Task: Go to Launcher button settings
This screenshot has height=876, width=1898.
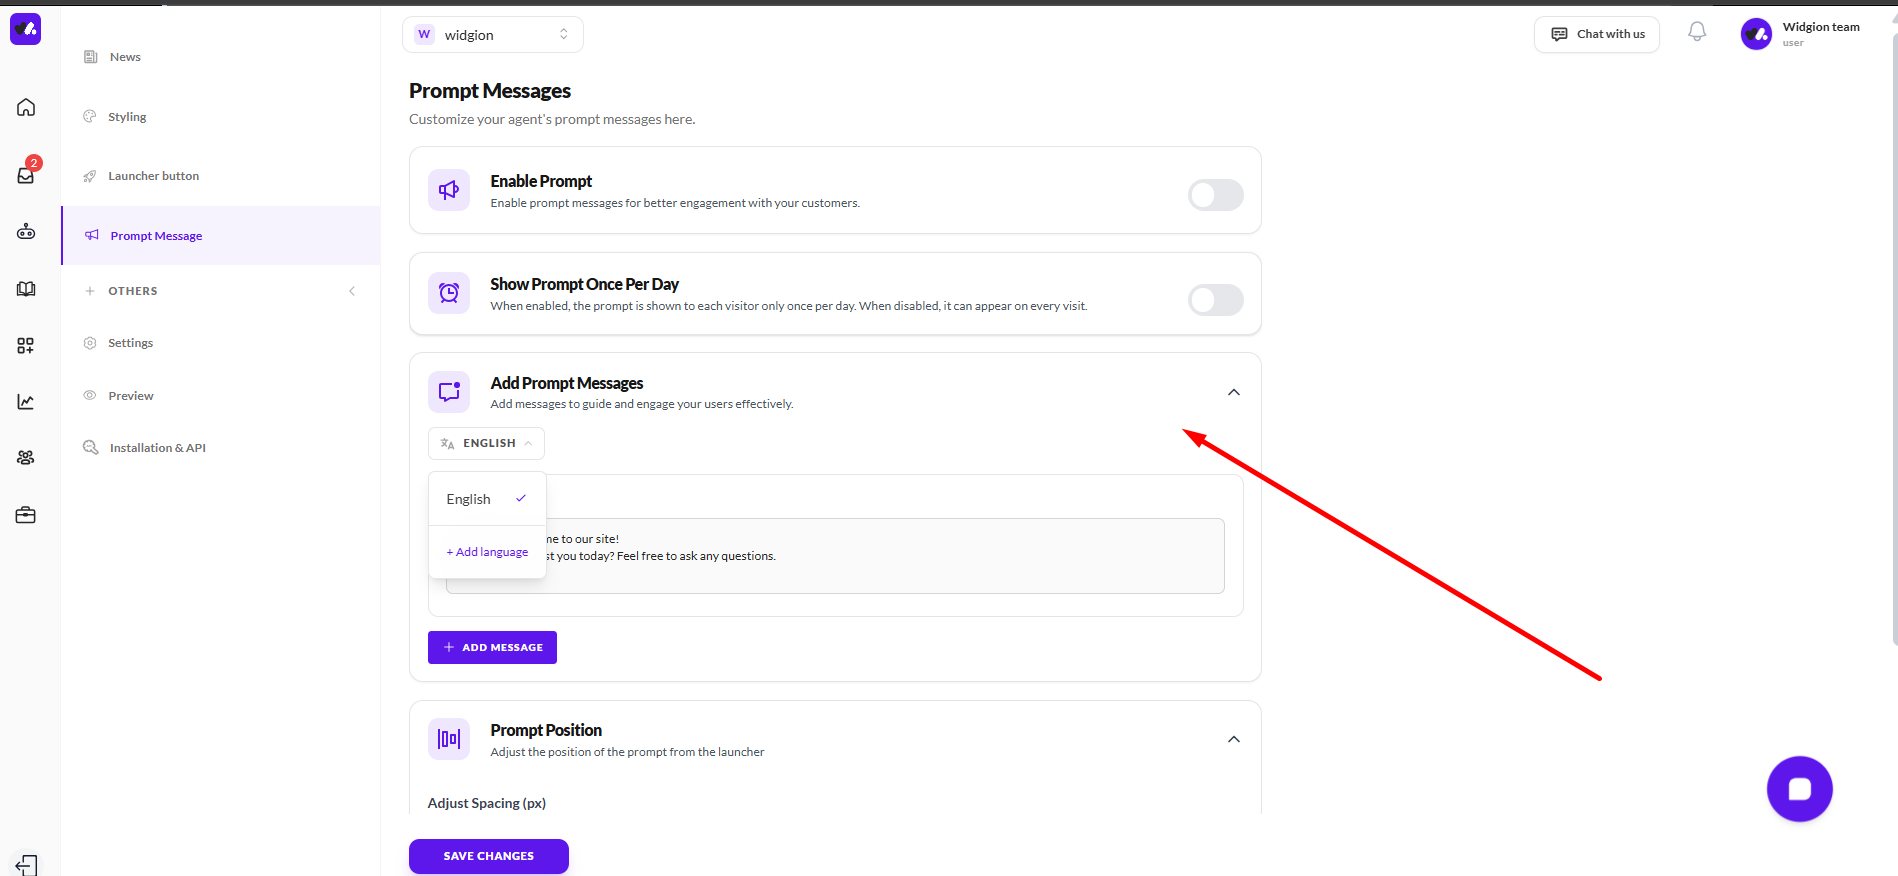Action: pyautogui.click(x=153, y=176)
